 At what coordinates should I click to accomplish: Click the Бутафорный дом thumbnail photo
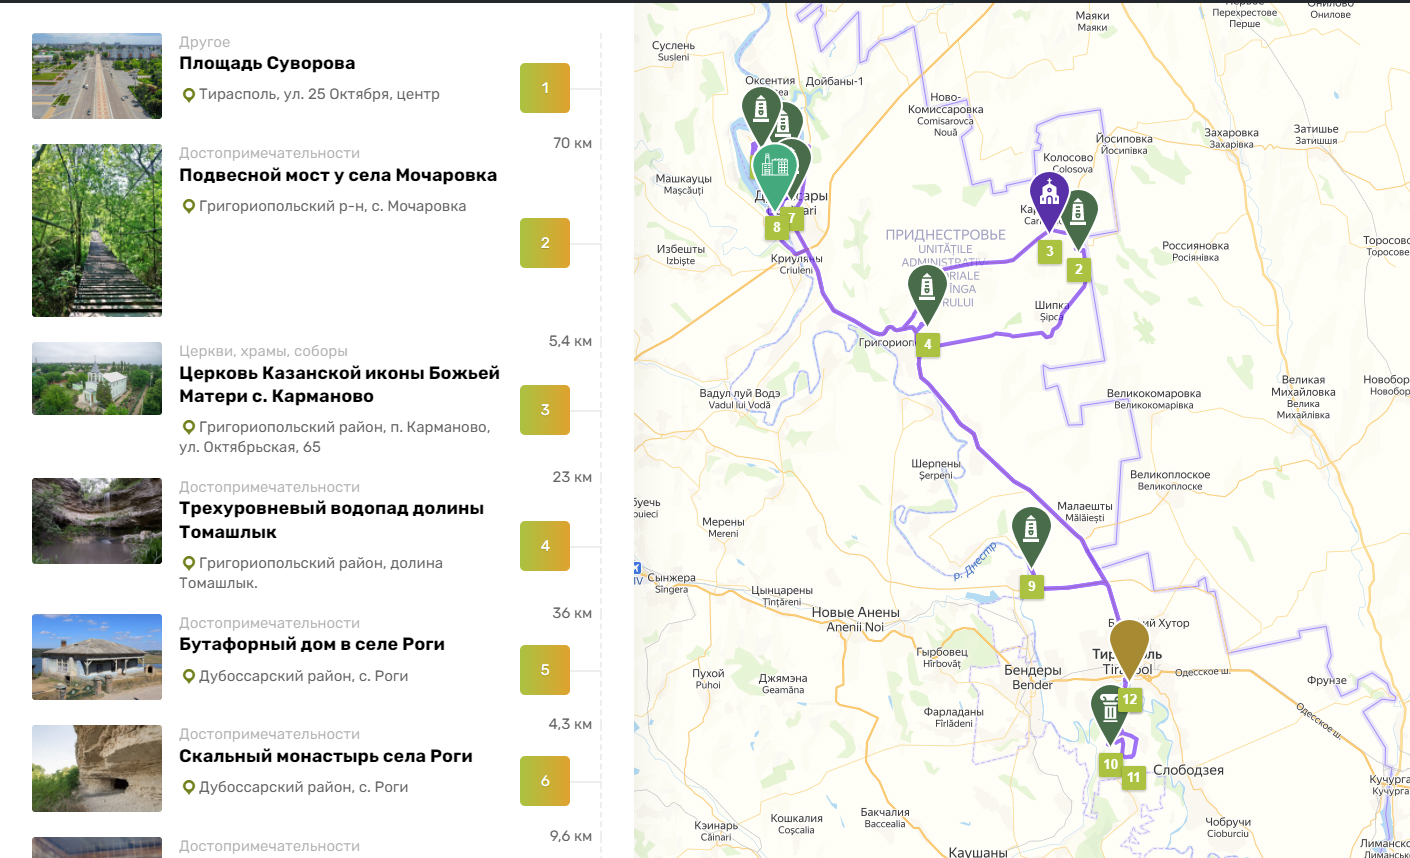[97, 657]
